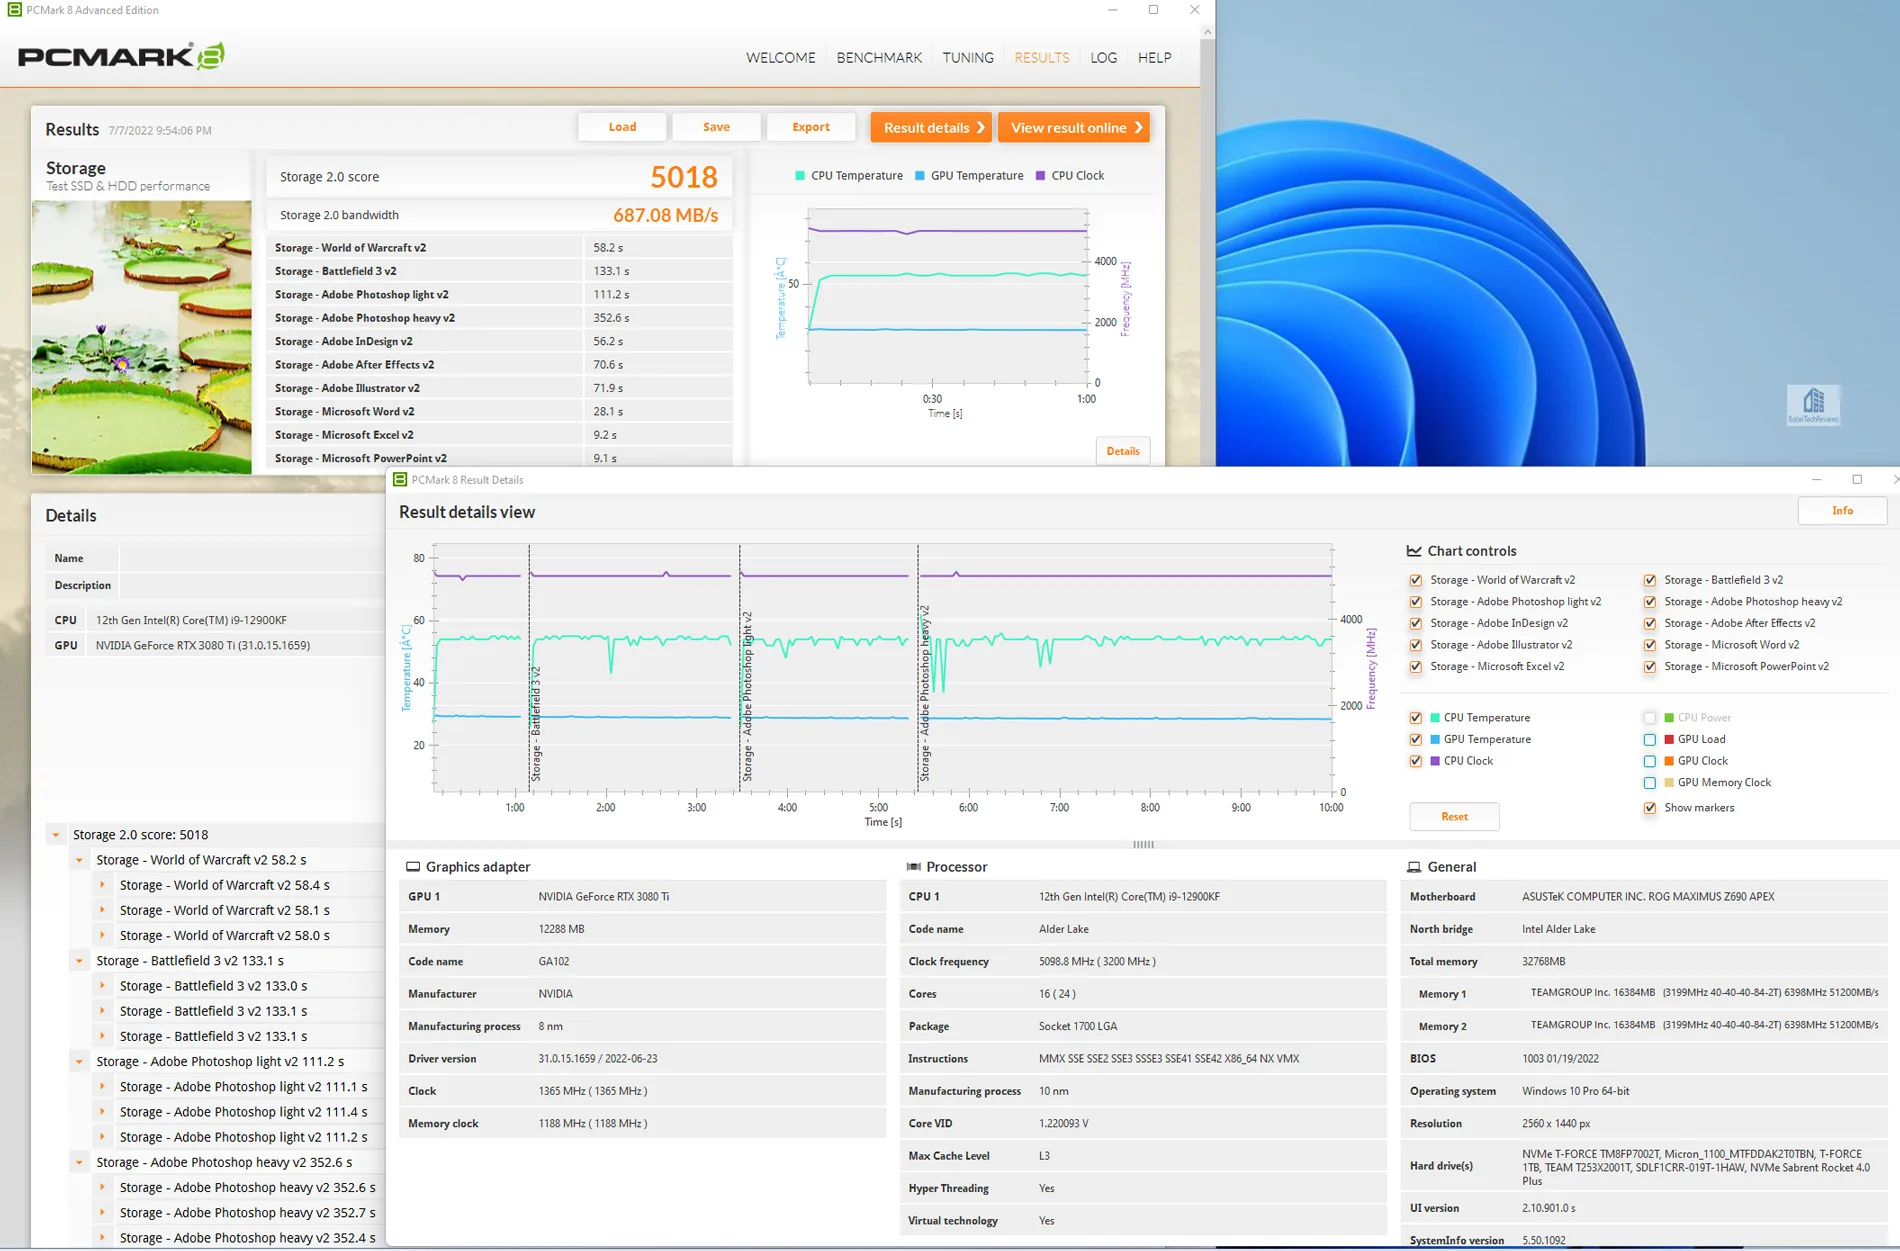Enable GPU Clock chart line
Image resolution: width=1900 pixels, height=1251 pixels.
1650,761
